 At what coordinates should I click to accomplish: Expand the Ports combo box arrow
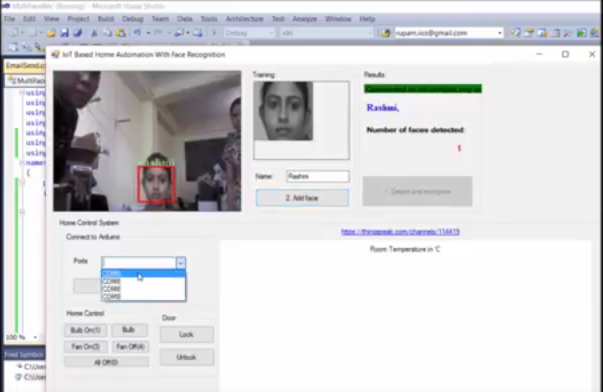click(x=180, y=263)
